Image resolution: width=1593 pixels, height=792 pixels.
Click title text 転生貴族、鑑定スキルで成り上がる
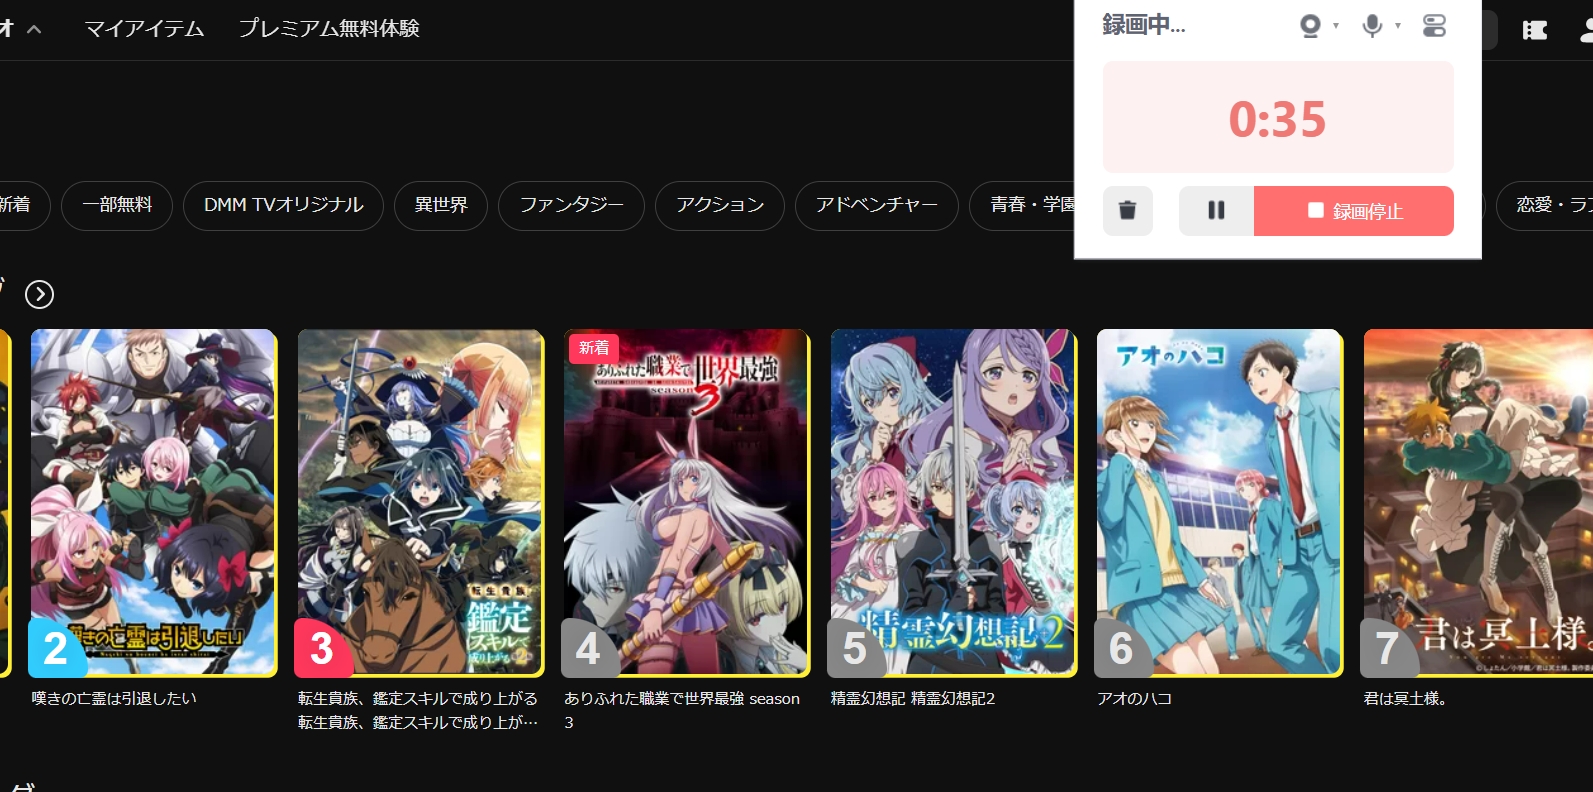tap(418, 699)
